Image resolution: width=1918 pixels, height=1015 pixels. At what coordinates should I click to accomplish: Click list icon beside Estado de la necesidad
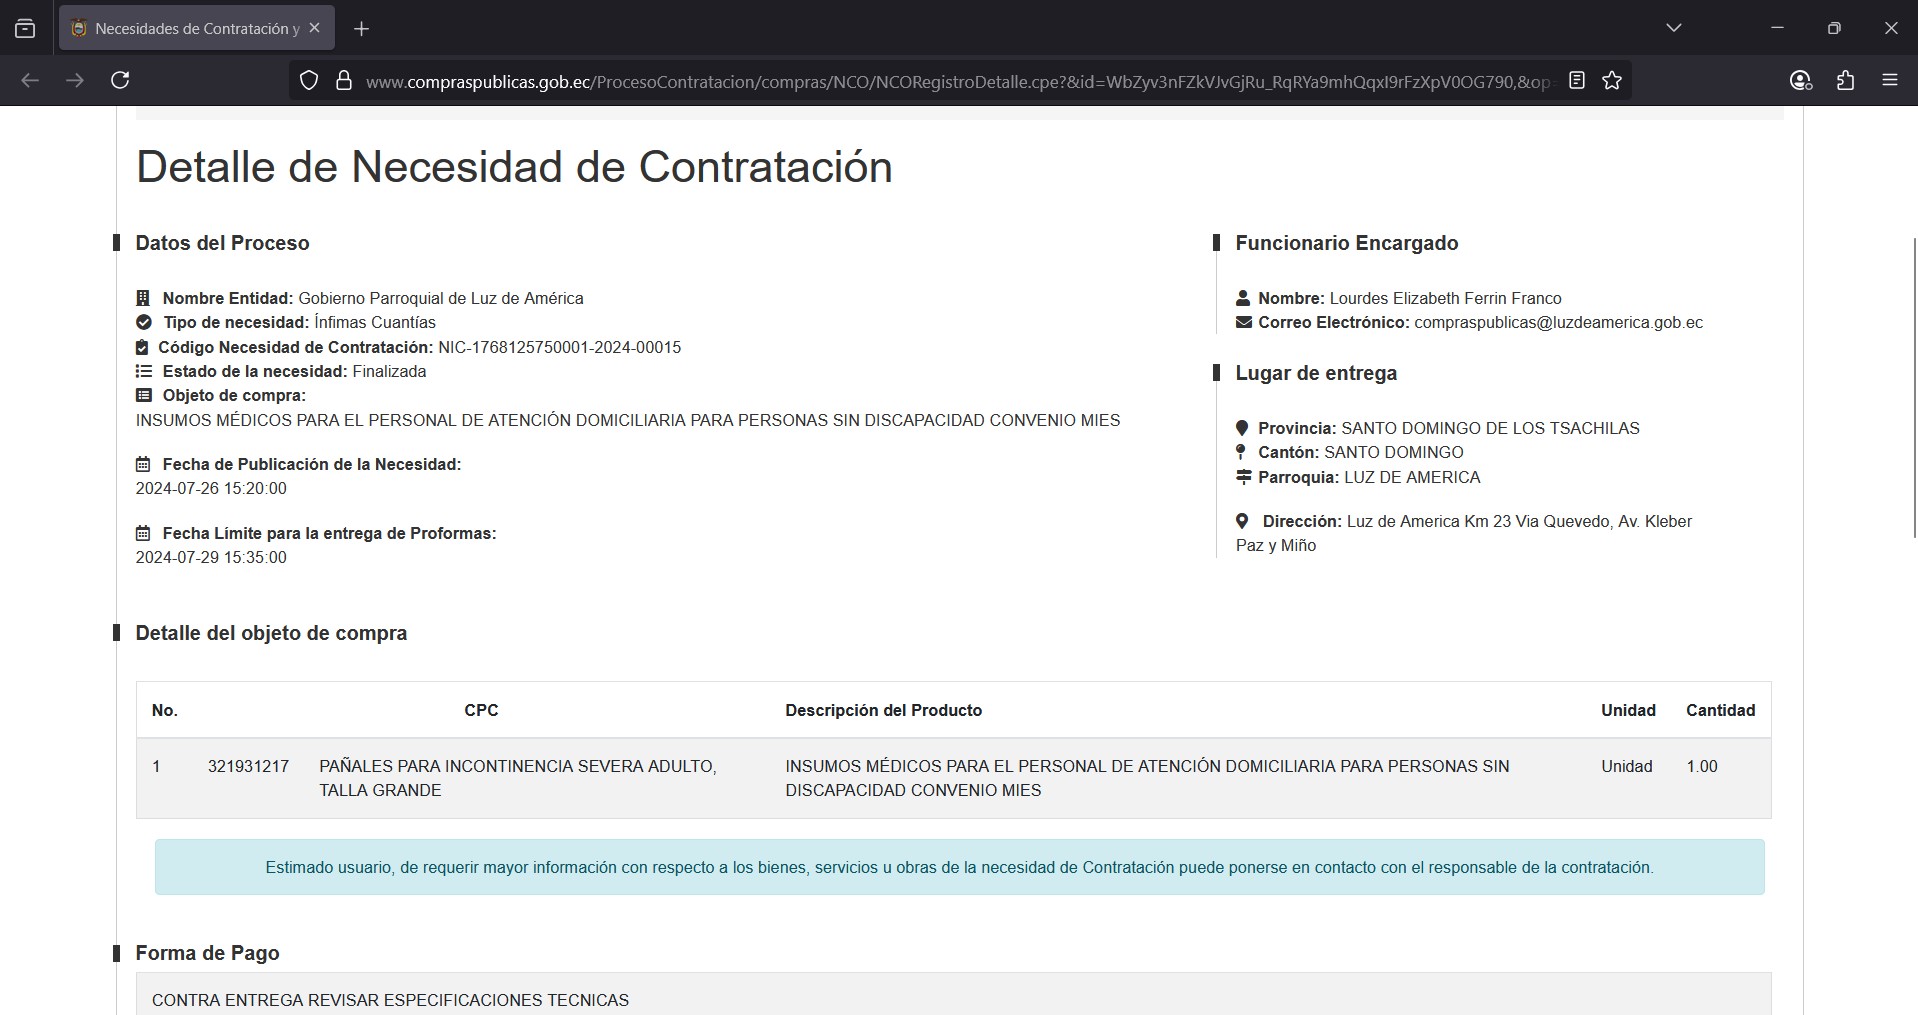tap(144, 371)
